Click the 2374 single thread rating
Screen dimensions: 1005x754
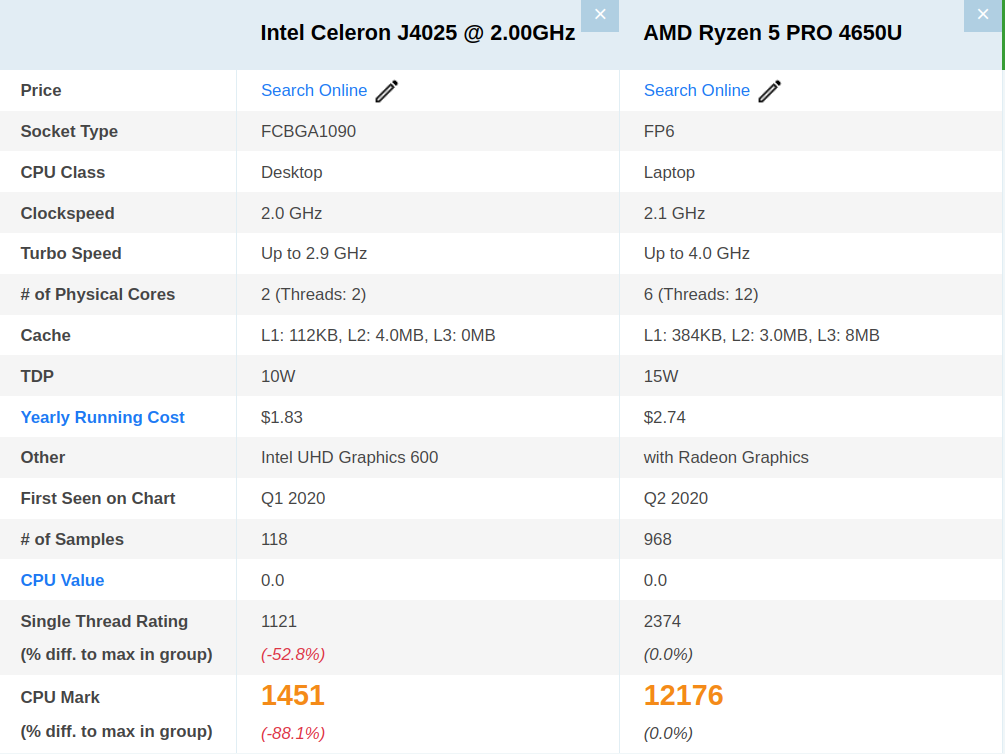coord(662,621)
